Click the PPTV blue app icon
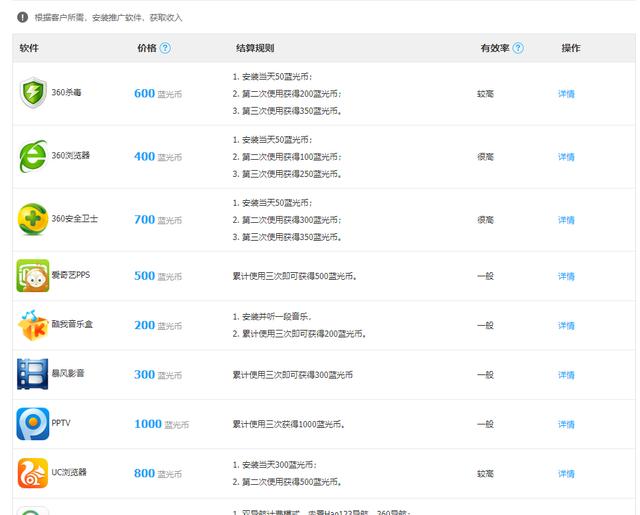The width and height of the screenshot is (640, 515). 33,424
